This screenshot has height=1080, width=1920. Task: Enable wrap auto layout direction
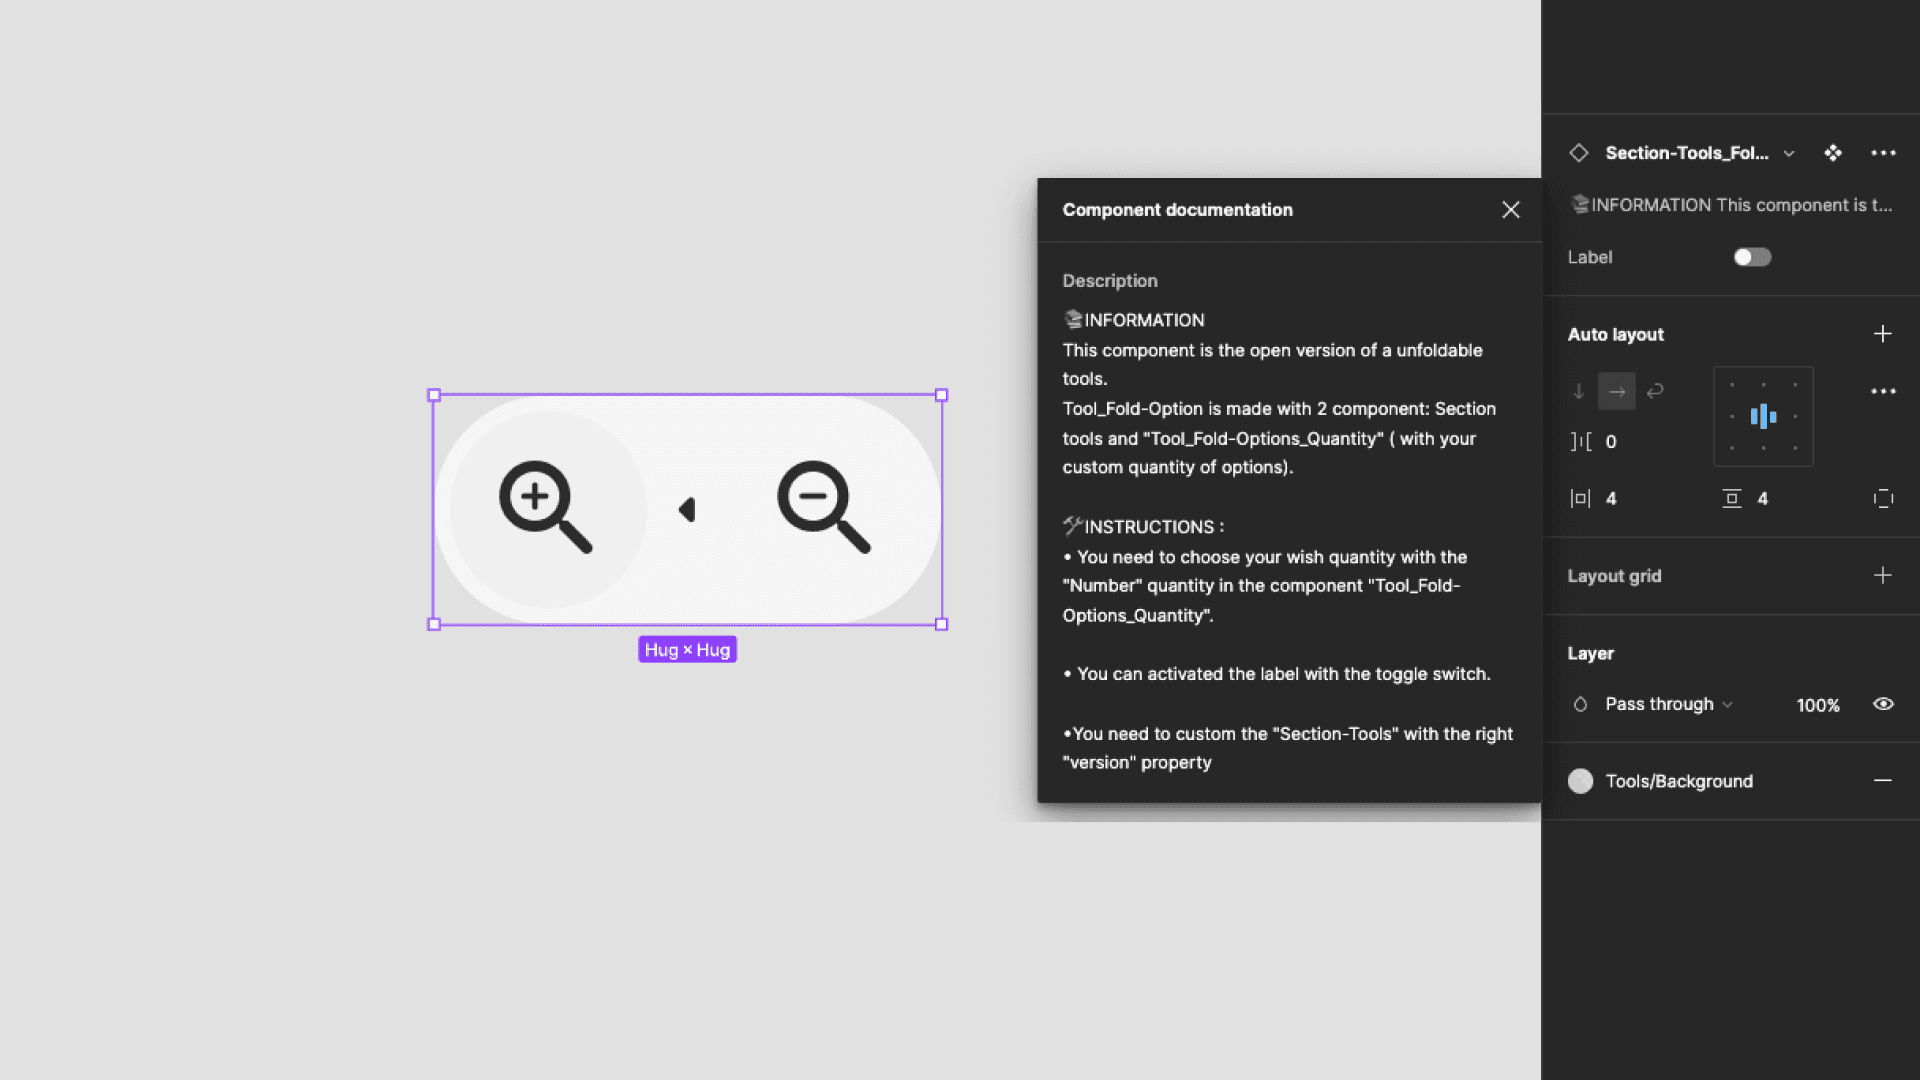[x=1655, y=391]
